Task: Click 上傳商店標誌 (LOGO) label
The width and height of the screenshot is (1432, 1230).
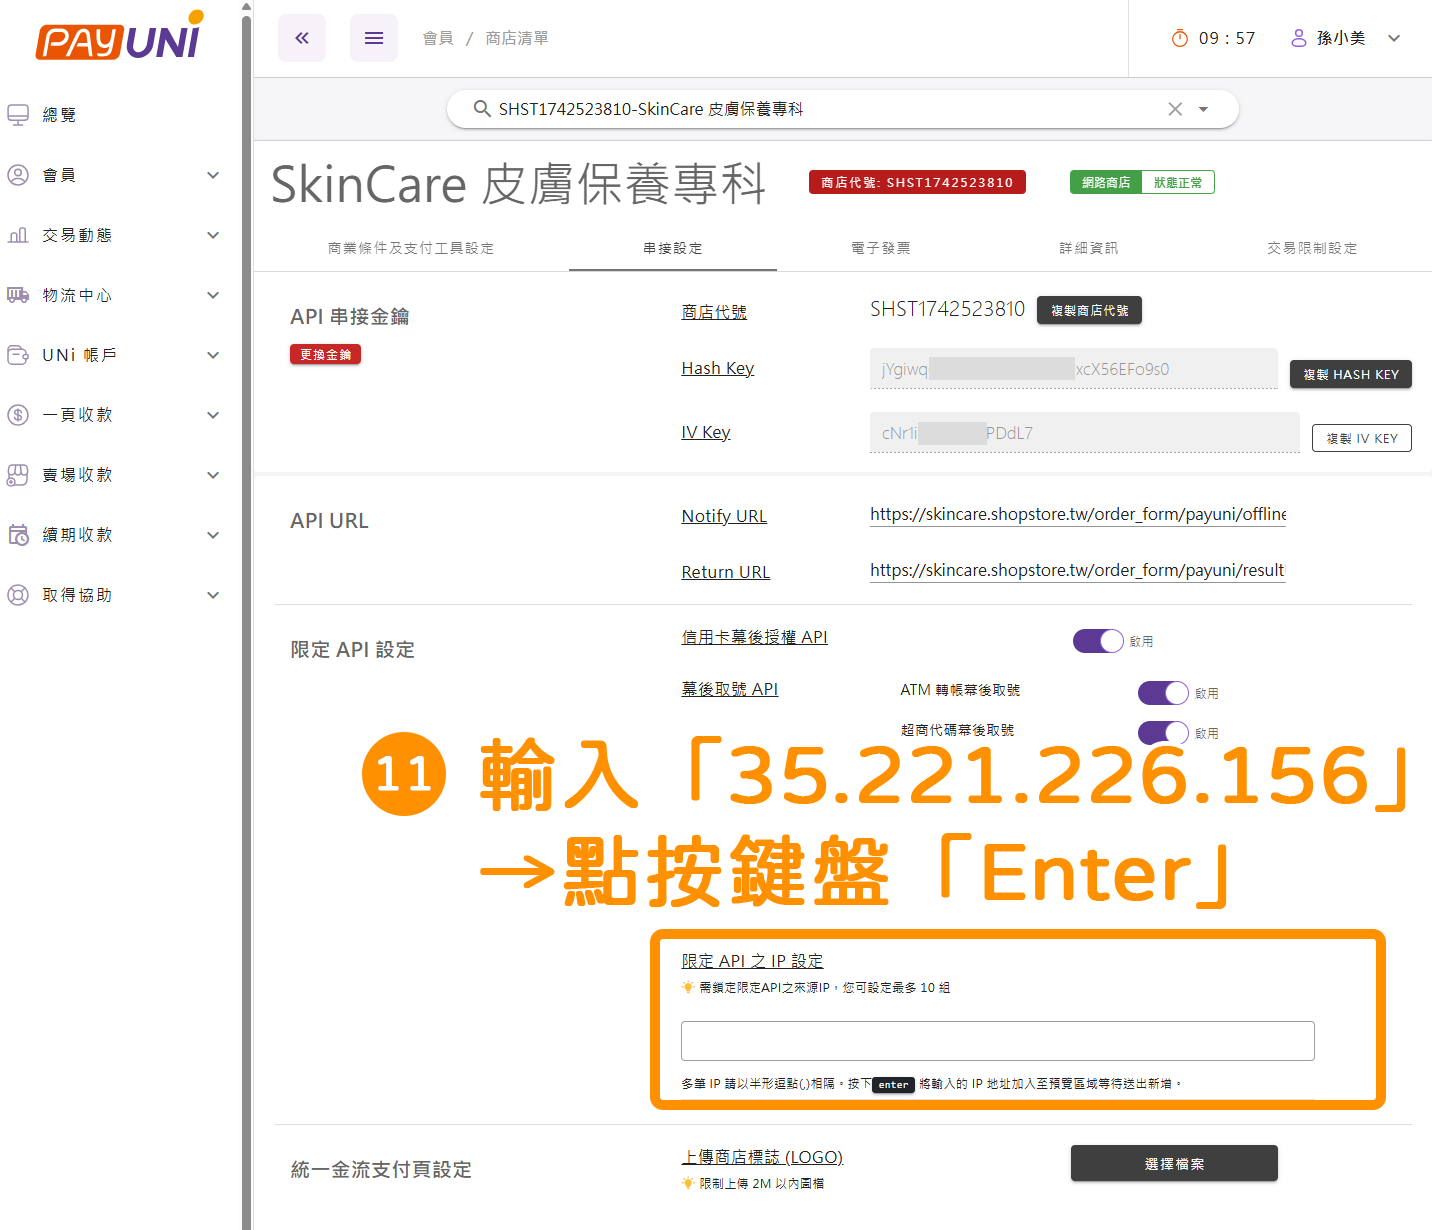Action: [x=762, y=1157]
